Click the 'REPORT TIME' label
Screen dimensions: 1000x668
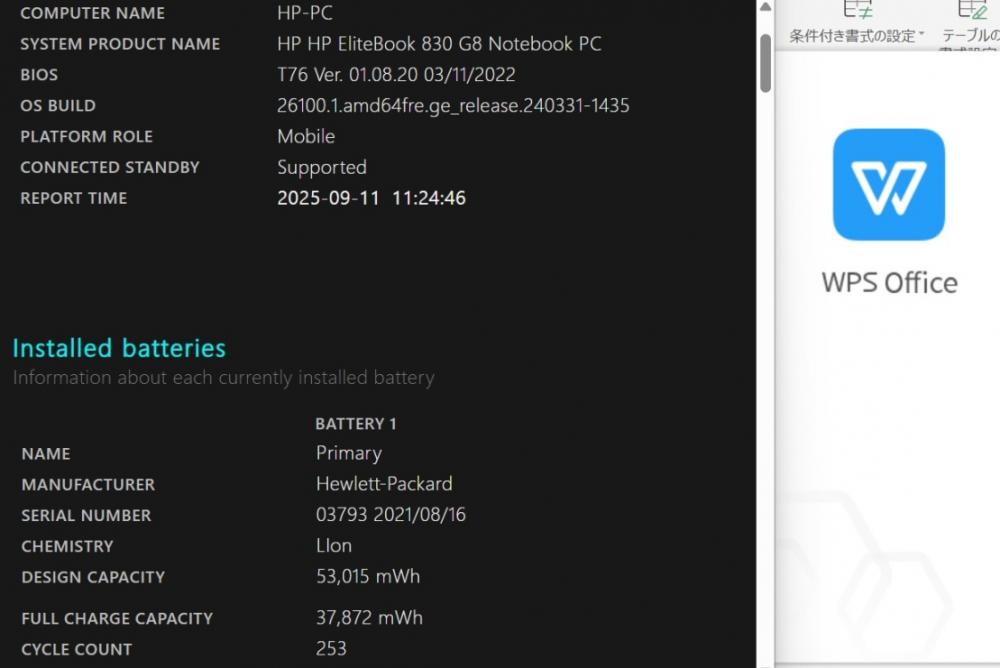[x=74, y=198]
